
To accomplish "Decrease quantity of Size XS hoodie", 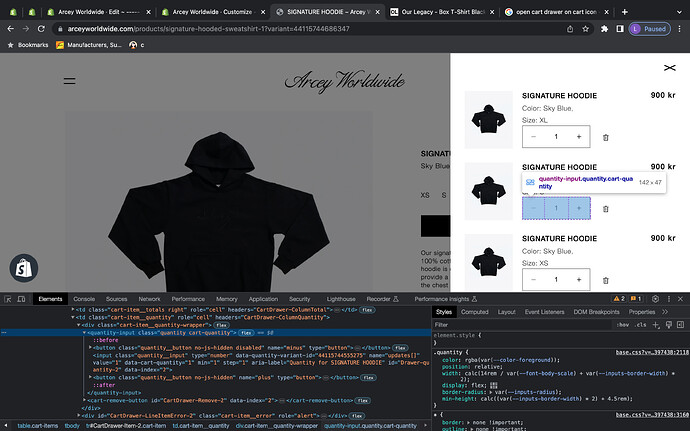I will [x=533, y=279].
